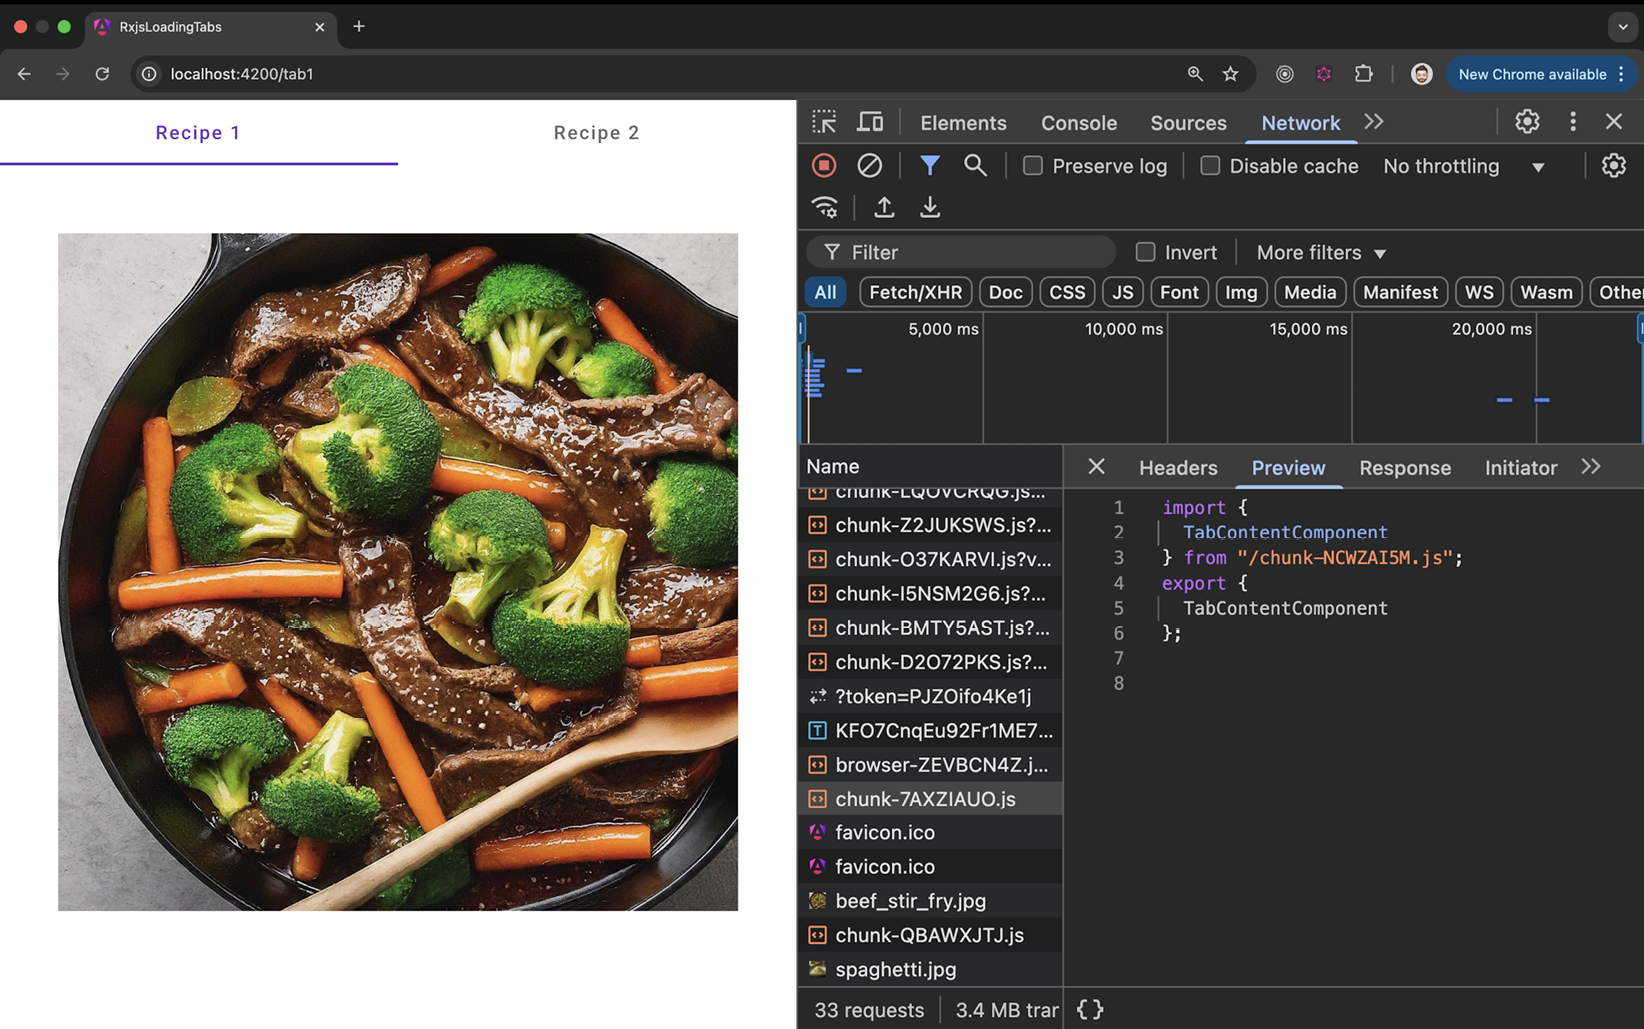
Task: Open the Chrome profile avatar
Action: [x=1421, y=74]
